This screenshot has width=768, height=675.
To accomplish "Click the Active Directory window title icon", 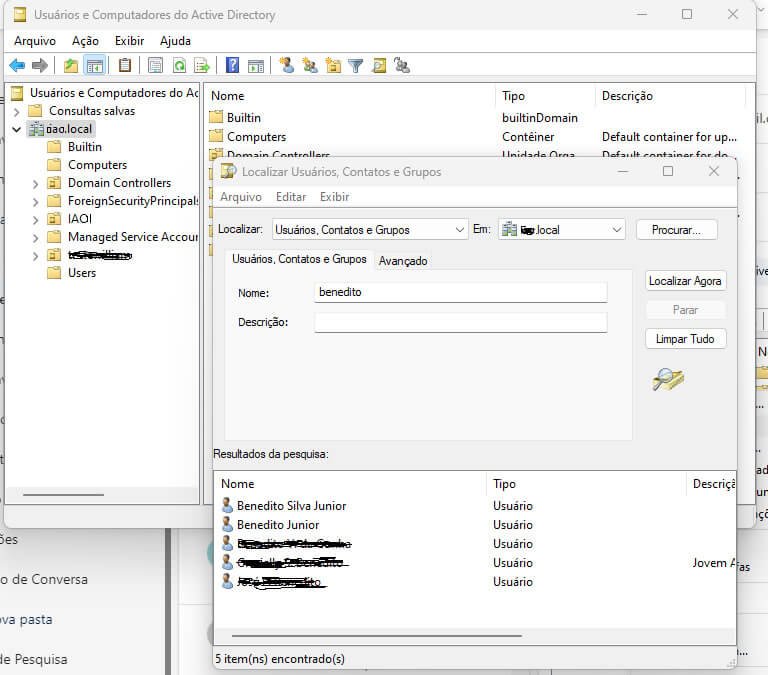I will (20, 15).
